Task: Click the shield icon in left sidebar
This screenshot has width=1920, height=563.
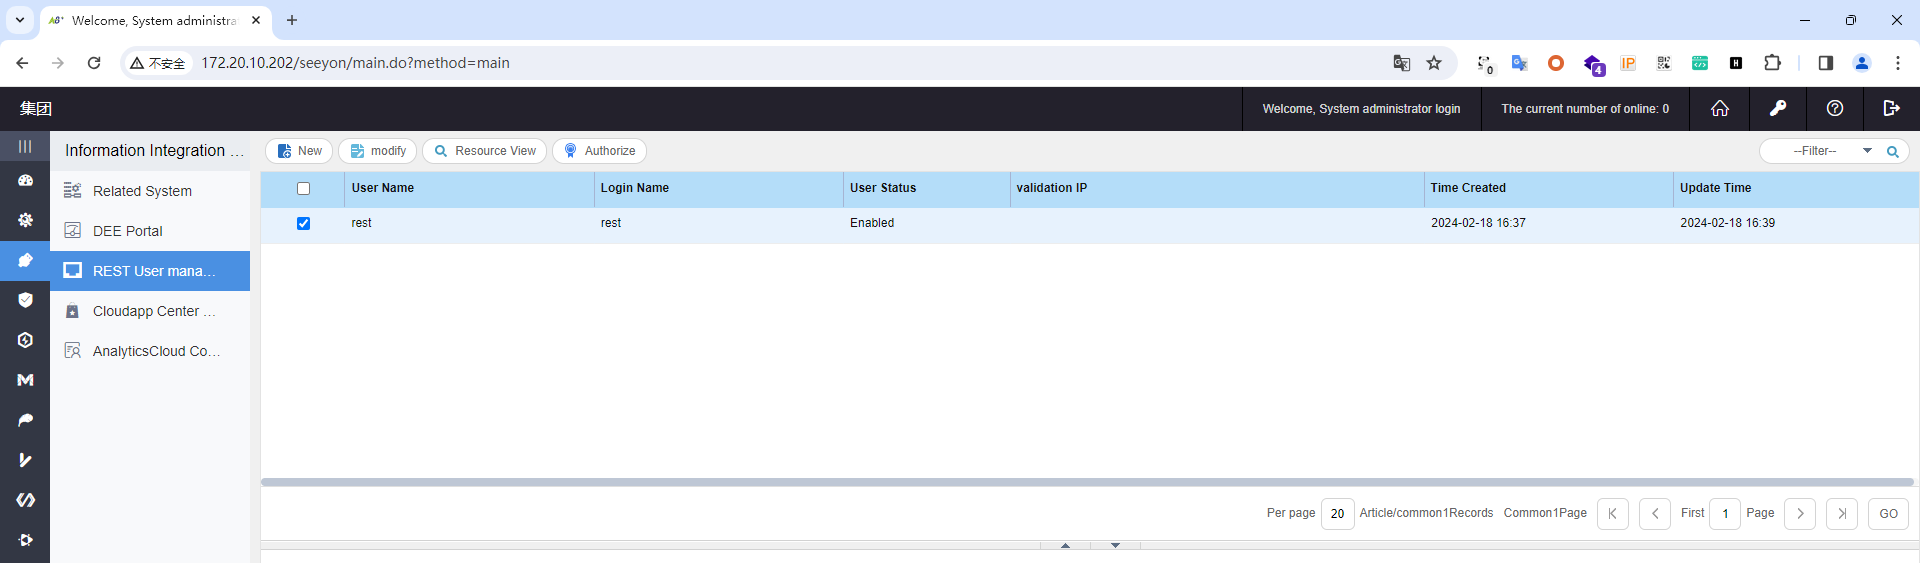Action: pos(25,300)
